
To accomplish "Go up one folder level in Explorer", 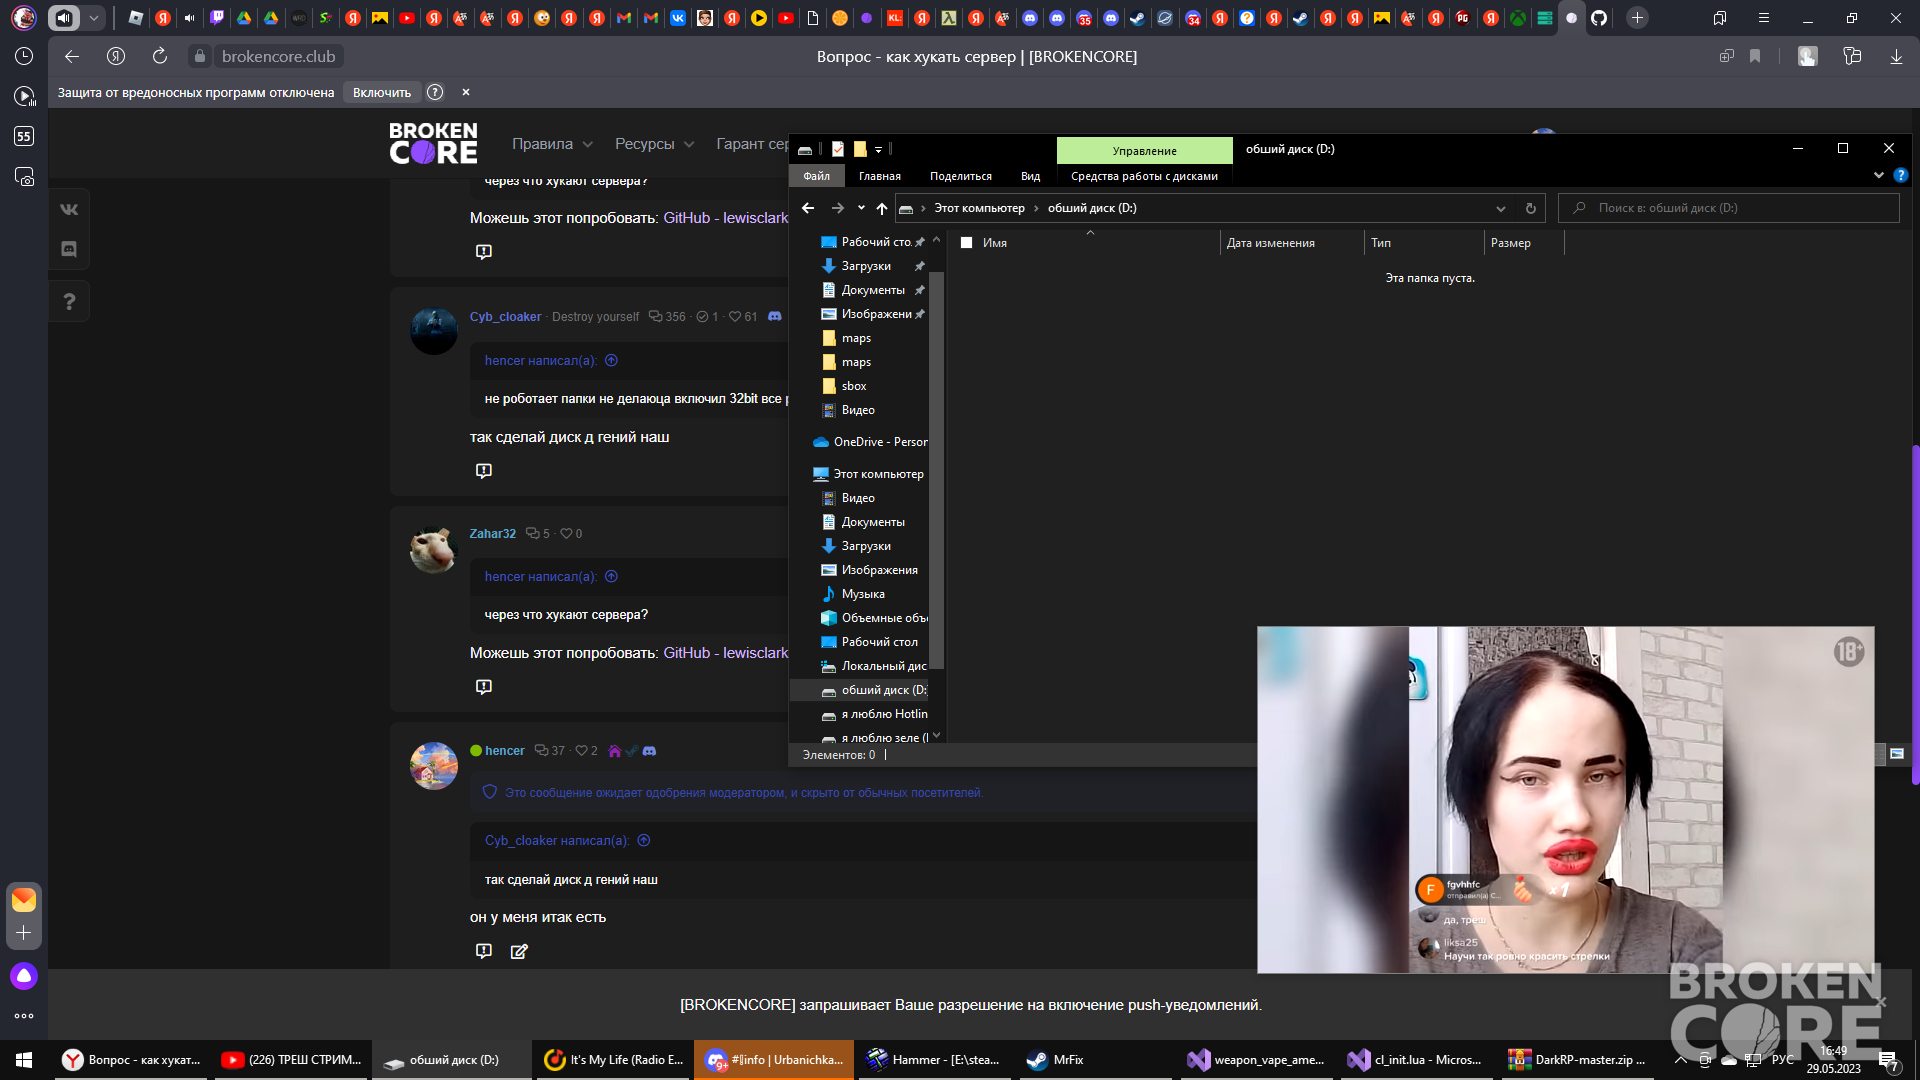I will pyautogui.click(x=881, y=208).
